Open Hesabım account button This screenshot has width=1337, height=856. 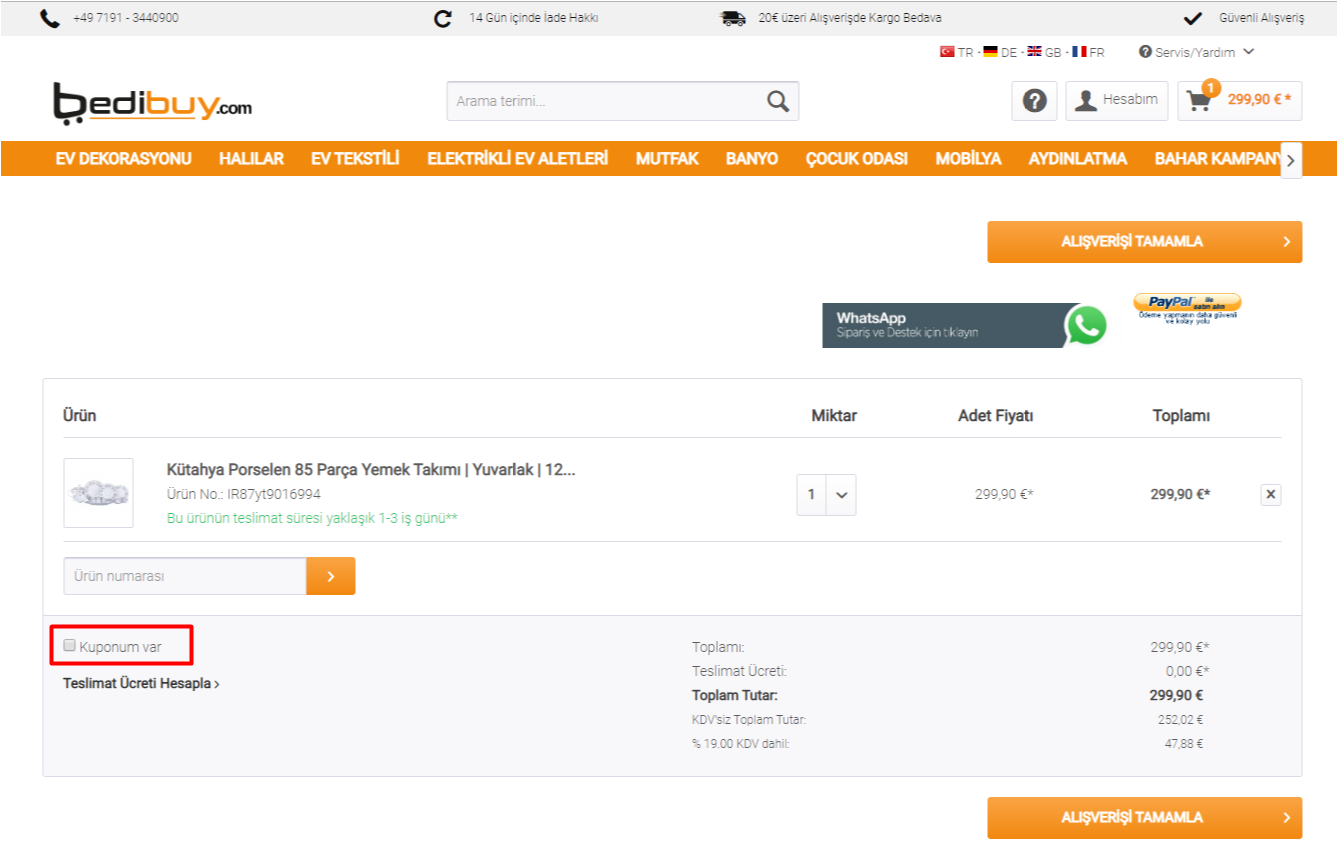(x=1116, y=100)
